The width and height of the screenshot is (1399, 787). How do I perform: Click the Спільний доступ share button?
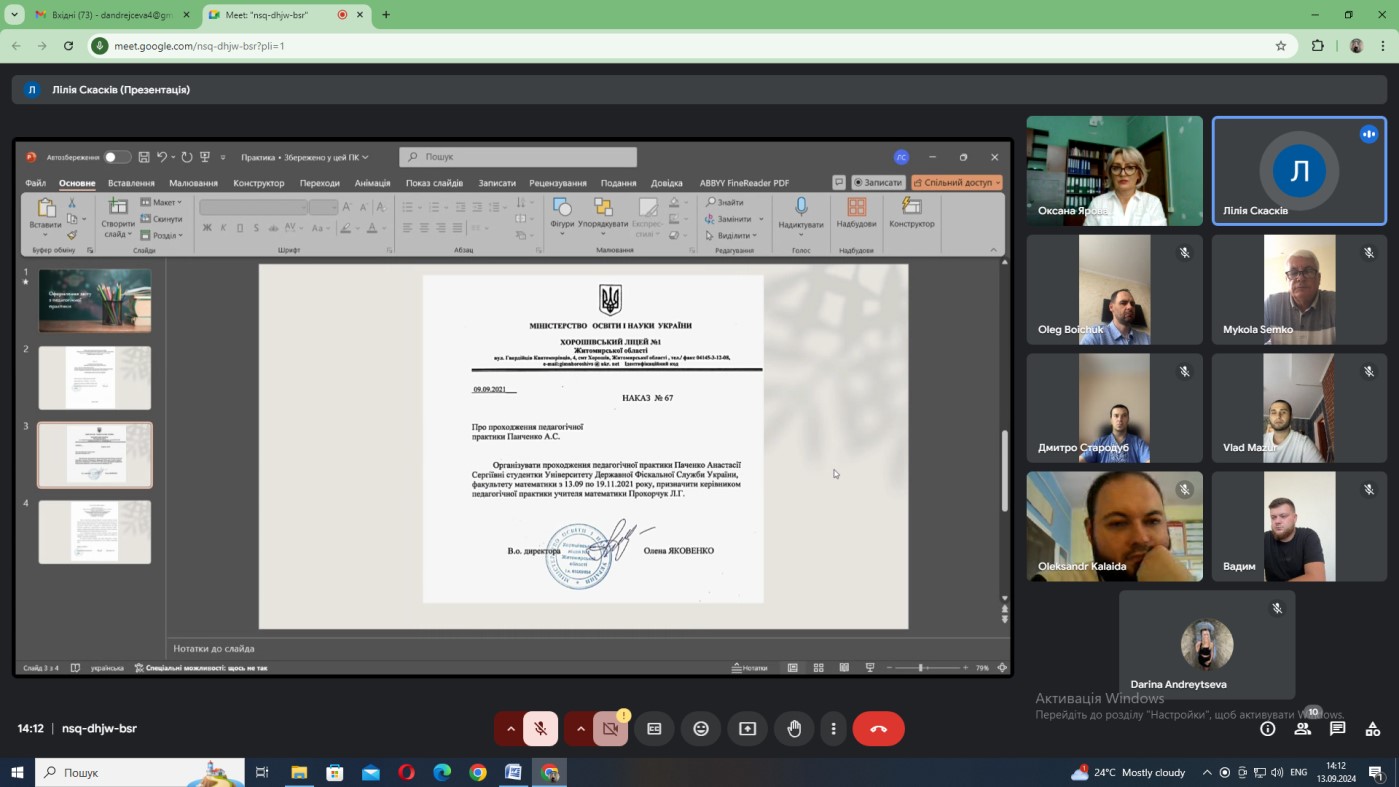[x=956, y=183]
